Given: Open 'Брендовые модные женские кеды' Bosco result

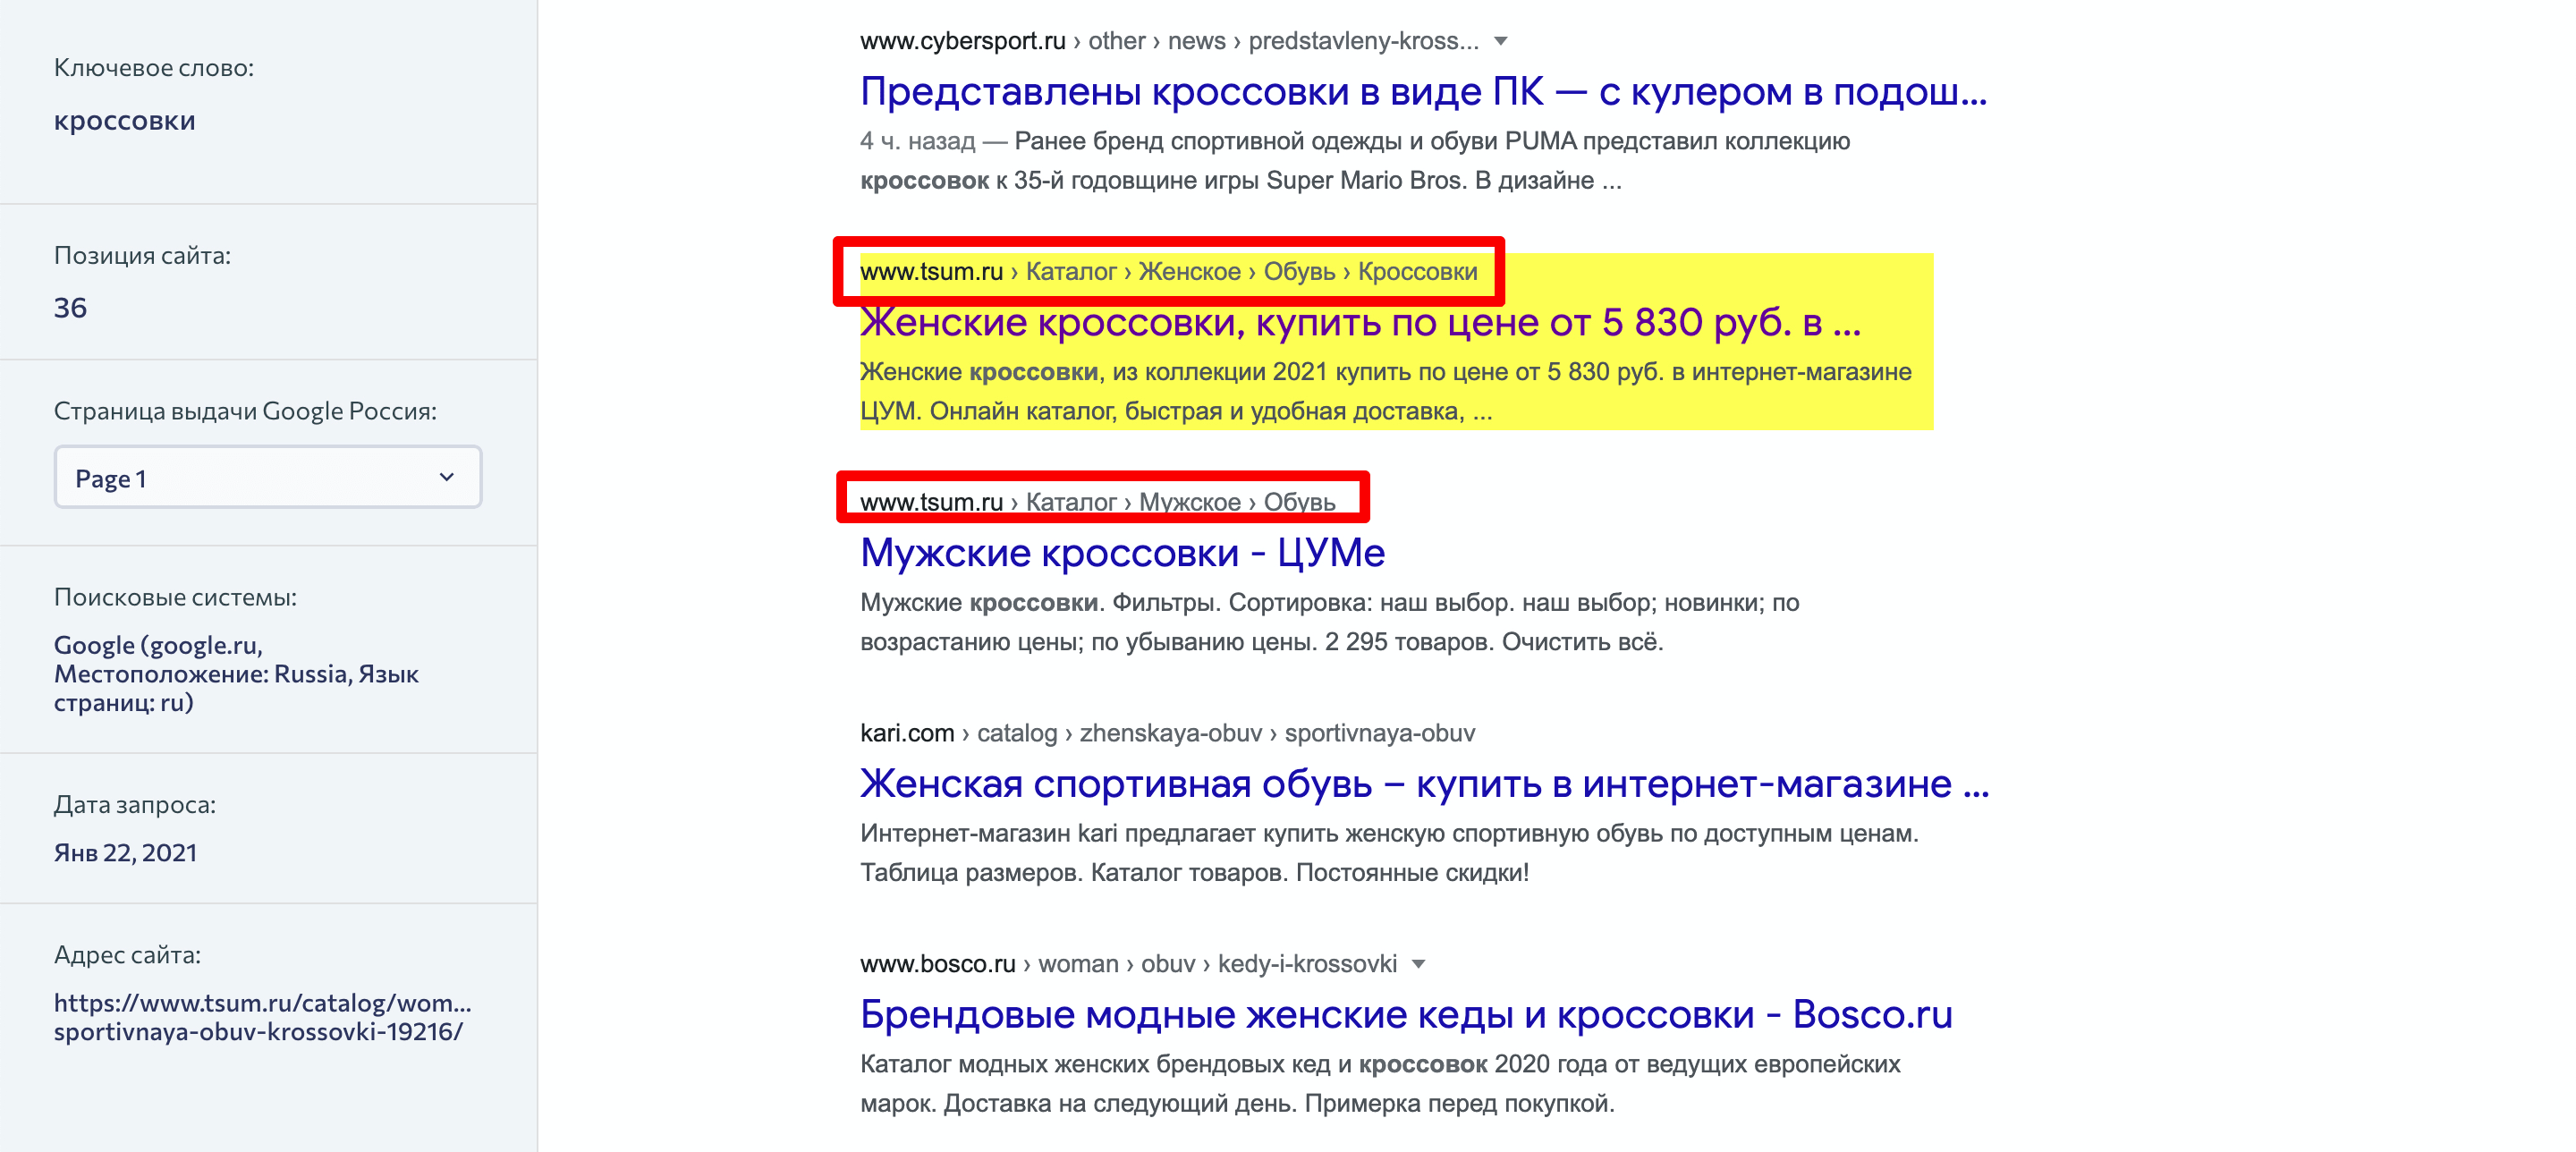Looking at the screenshot, I should tap(1406, 1014).
